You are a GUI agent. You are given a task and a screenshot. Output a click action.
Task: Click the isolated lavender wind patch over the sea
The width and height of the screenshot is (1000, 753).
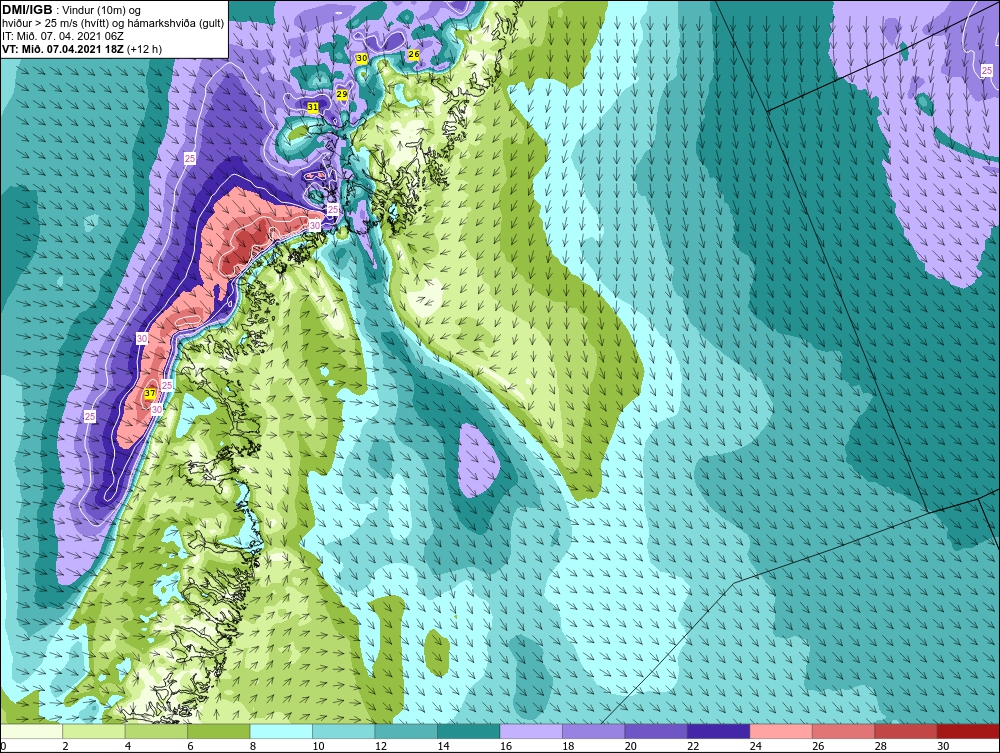tap(478, 460)
